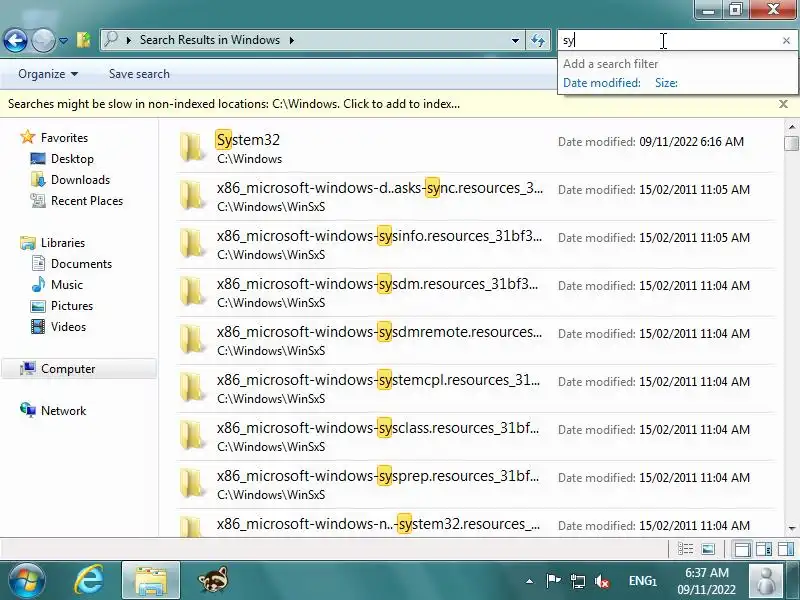The height and width of the screenshot is (600, 800).
Task: Click folder icon of sysprep.resources result
Action: tap(192, 484)
